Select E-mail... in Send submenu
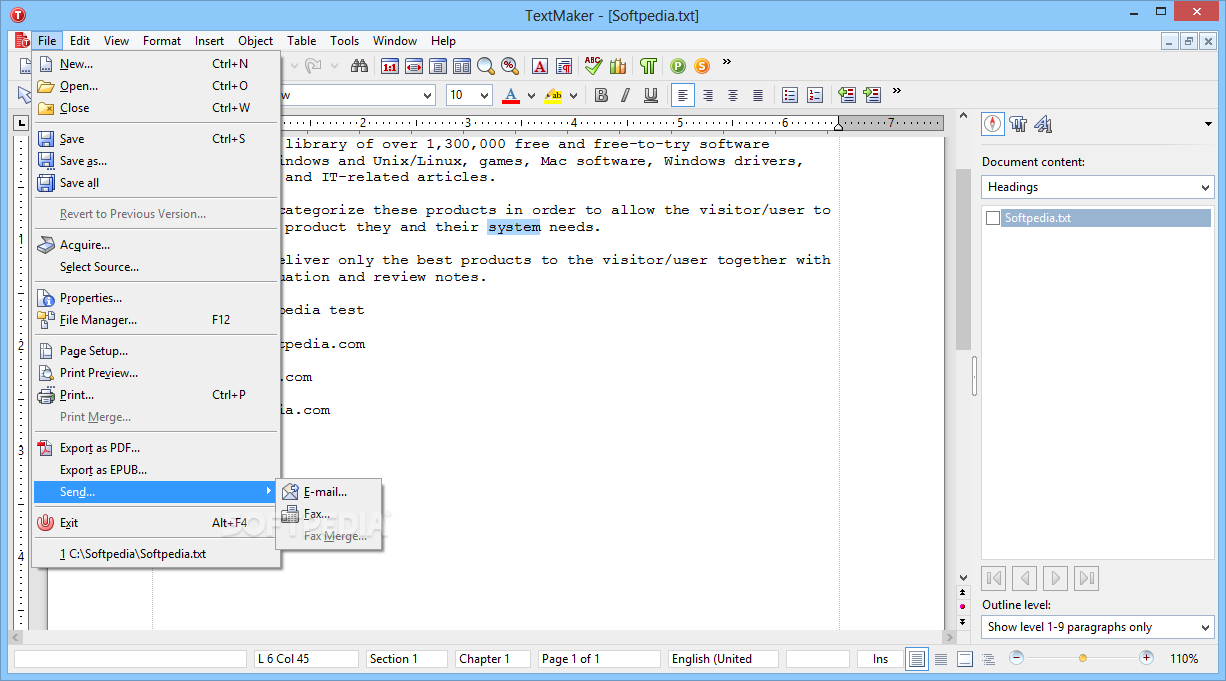Image resolution: width=1226 pixels, height=681 pixels. (329, 492)
